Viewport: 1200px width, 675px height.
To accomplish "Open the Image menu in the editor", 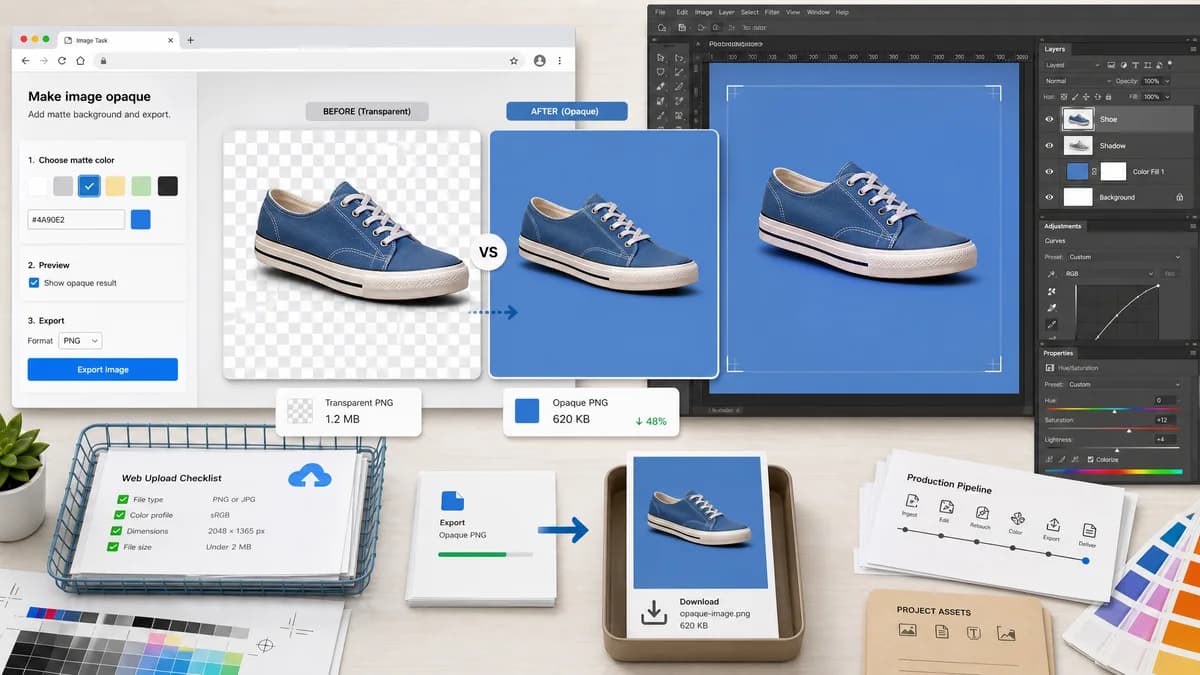I will tap(704, 12).
